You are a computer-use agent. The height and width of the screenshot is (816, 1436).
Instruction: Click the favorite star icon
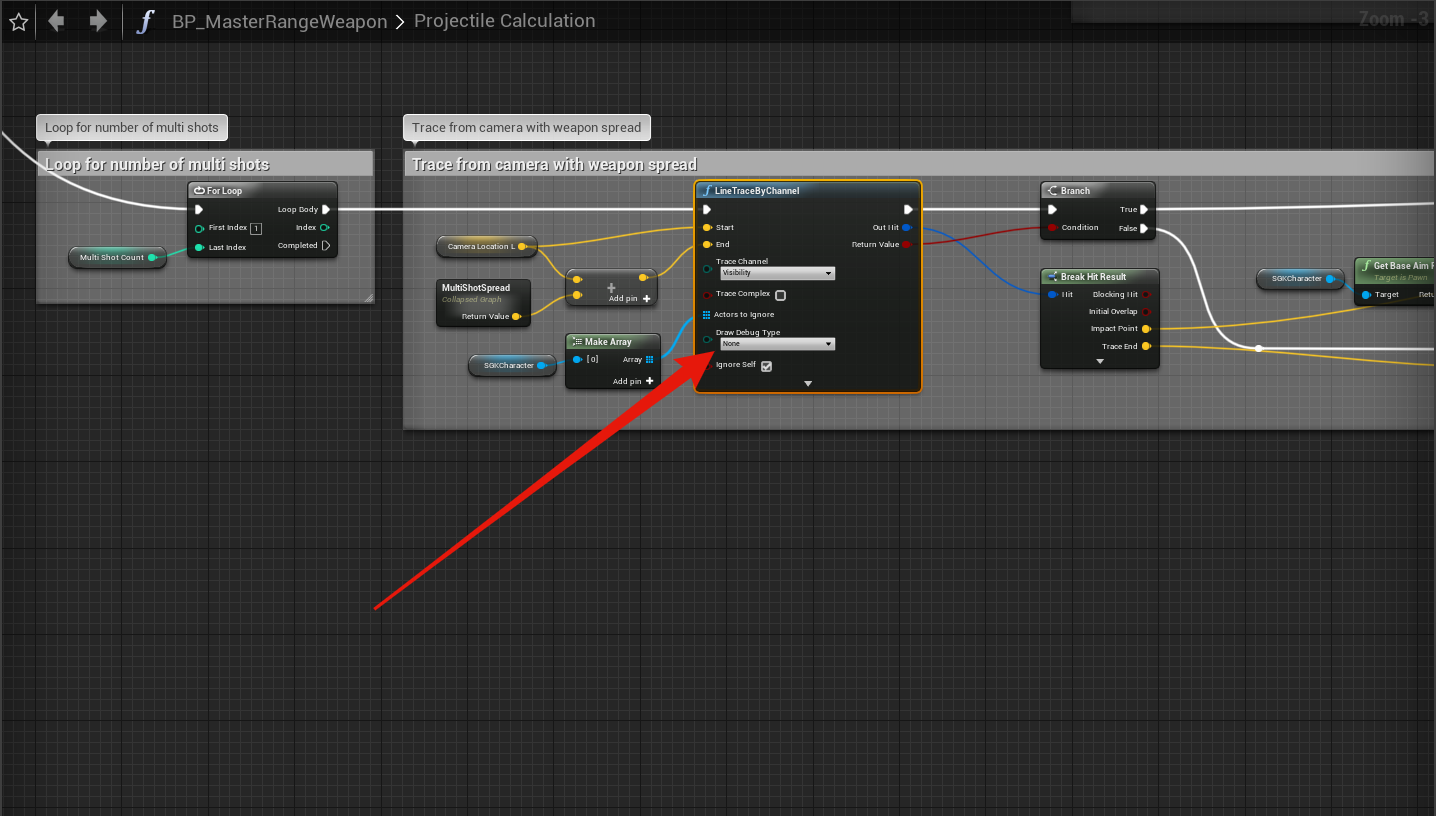[x=18, y=21]
